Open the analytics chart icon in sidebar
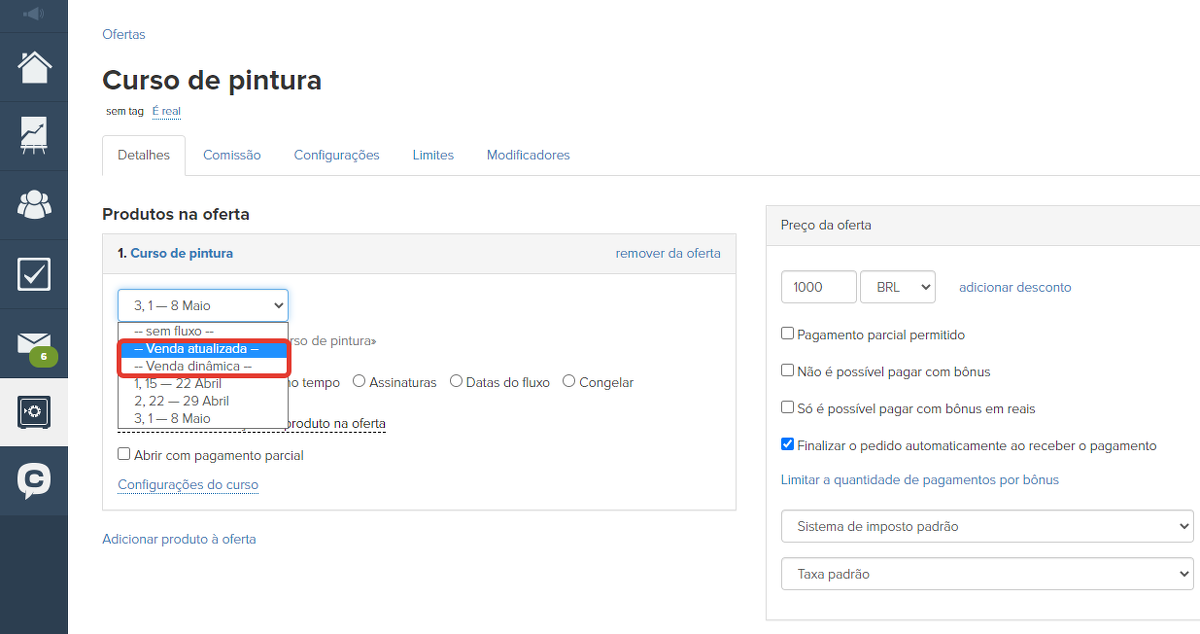 click(34, 135)
